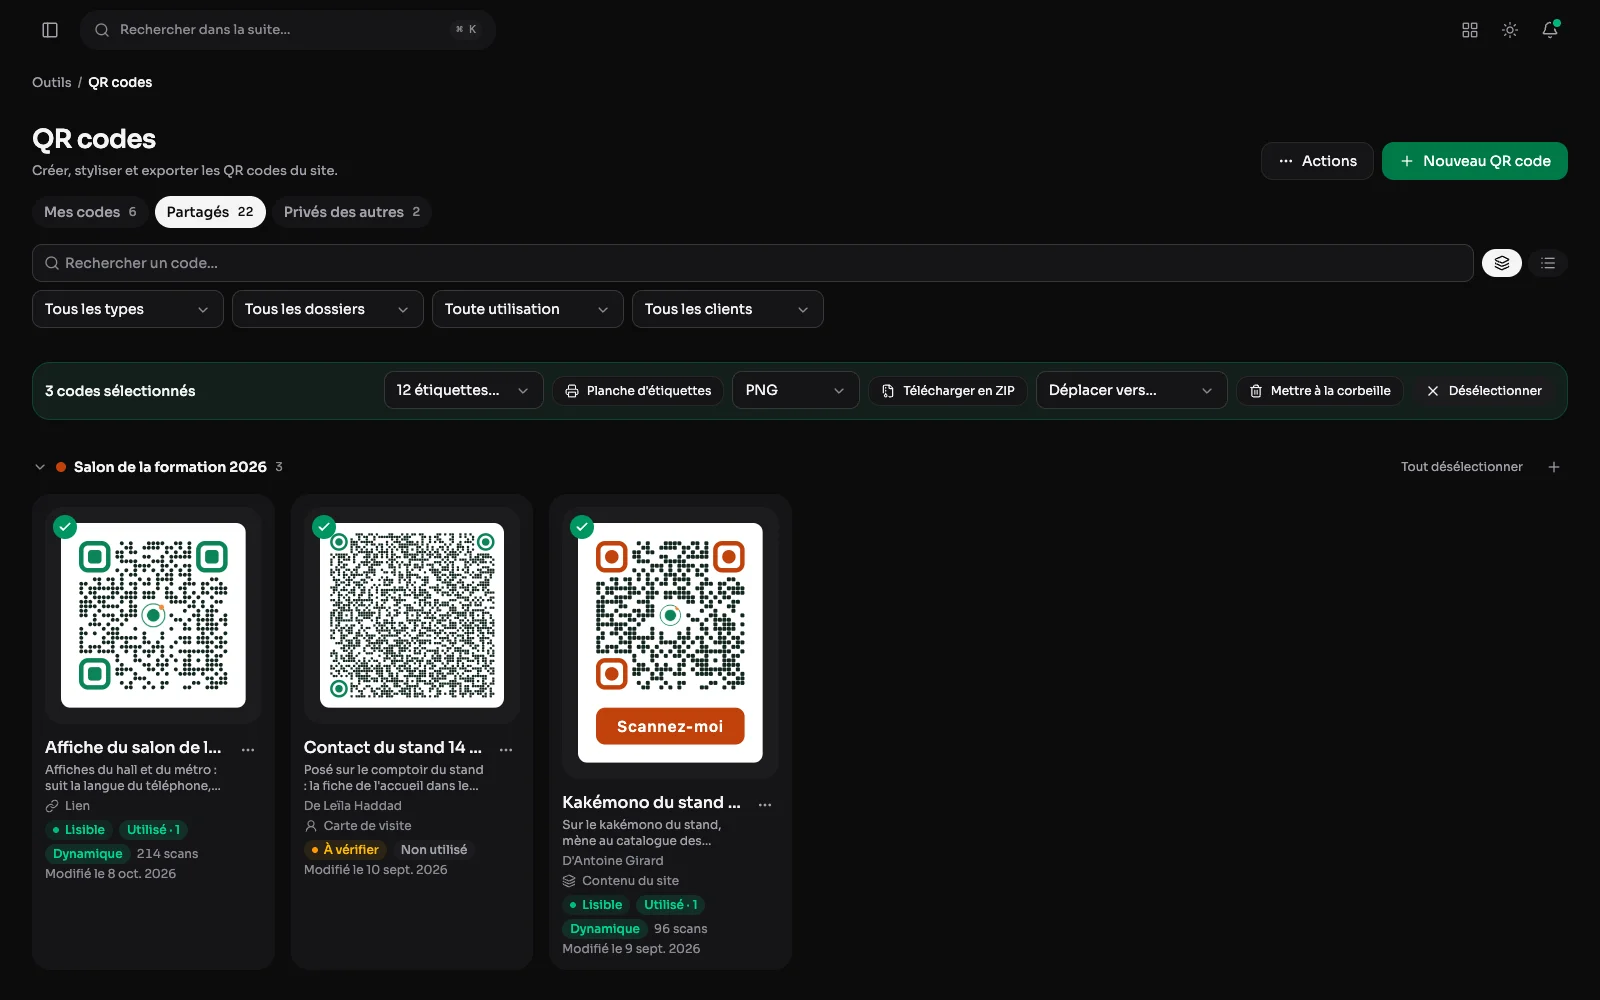Image resolution: width=1600 pixels, height=1000 pixels.
Task: Click the À vérifier status badge
Action: pos(345,850)
